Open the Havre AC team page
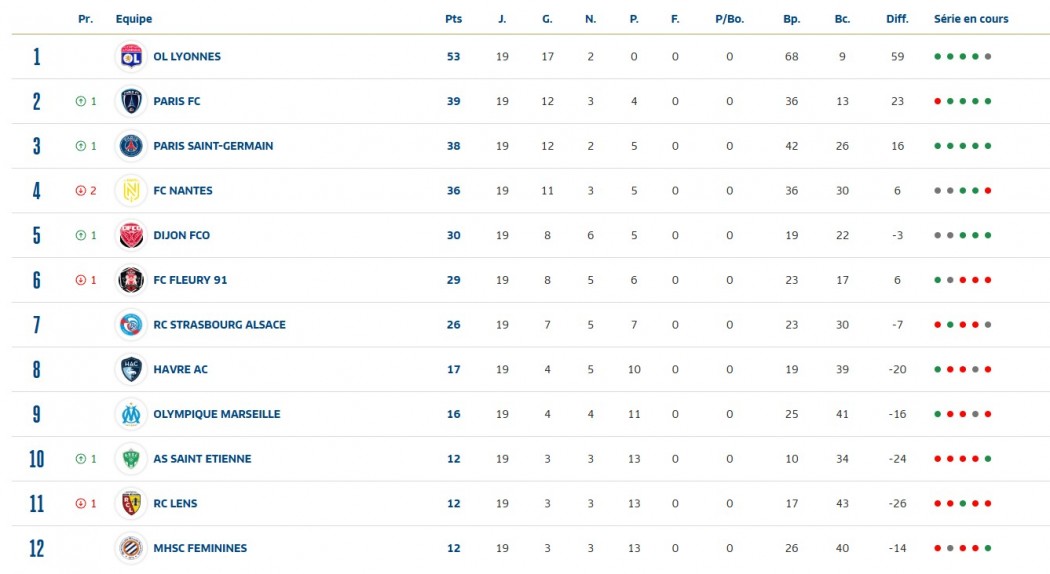The image size is (1050, 574). coord(181,369)
